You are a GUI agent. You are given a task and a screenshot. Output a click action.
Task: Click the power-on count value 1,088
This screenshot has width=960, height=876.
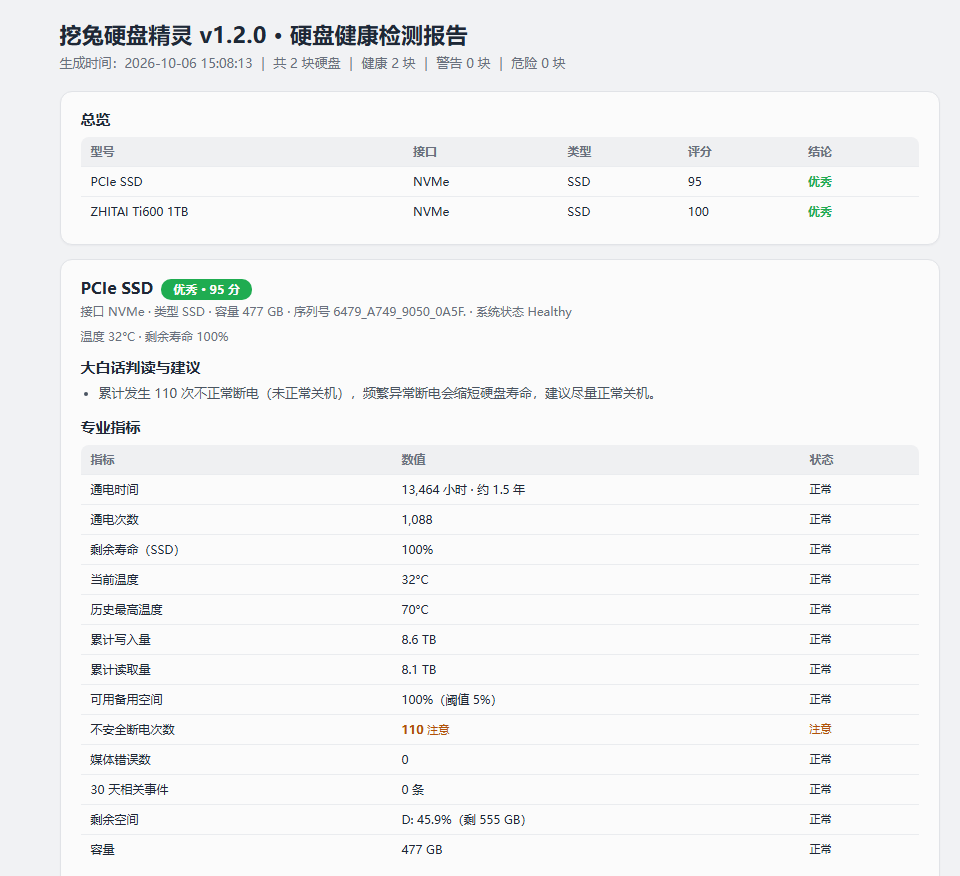pos(417,520)
